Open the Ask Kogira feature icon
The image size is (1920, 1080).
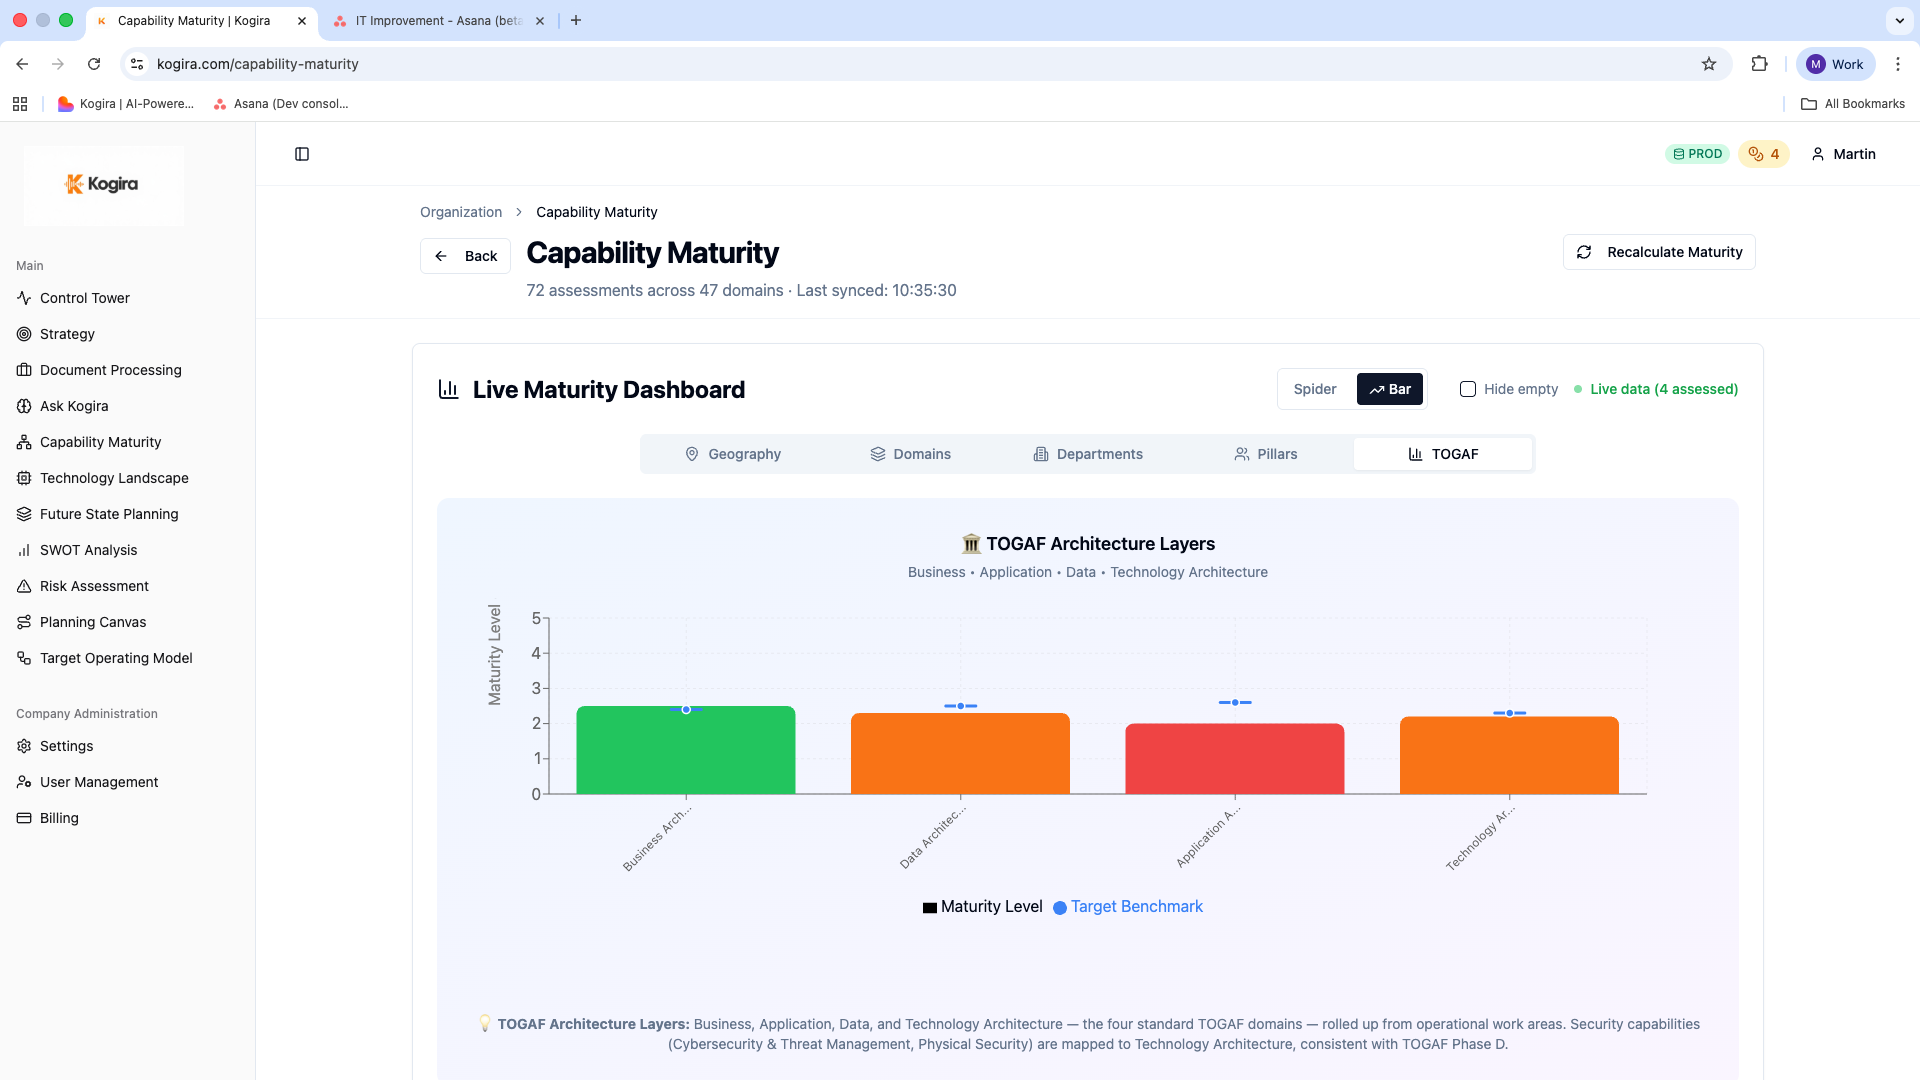(24, 406)
